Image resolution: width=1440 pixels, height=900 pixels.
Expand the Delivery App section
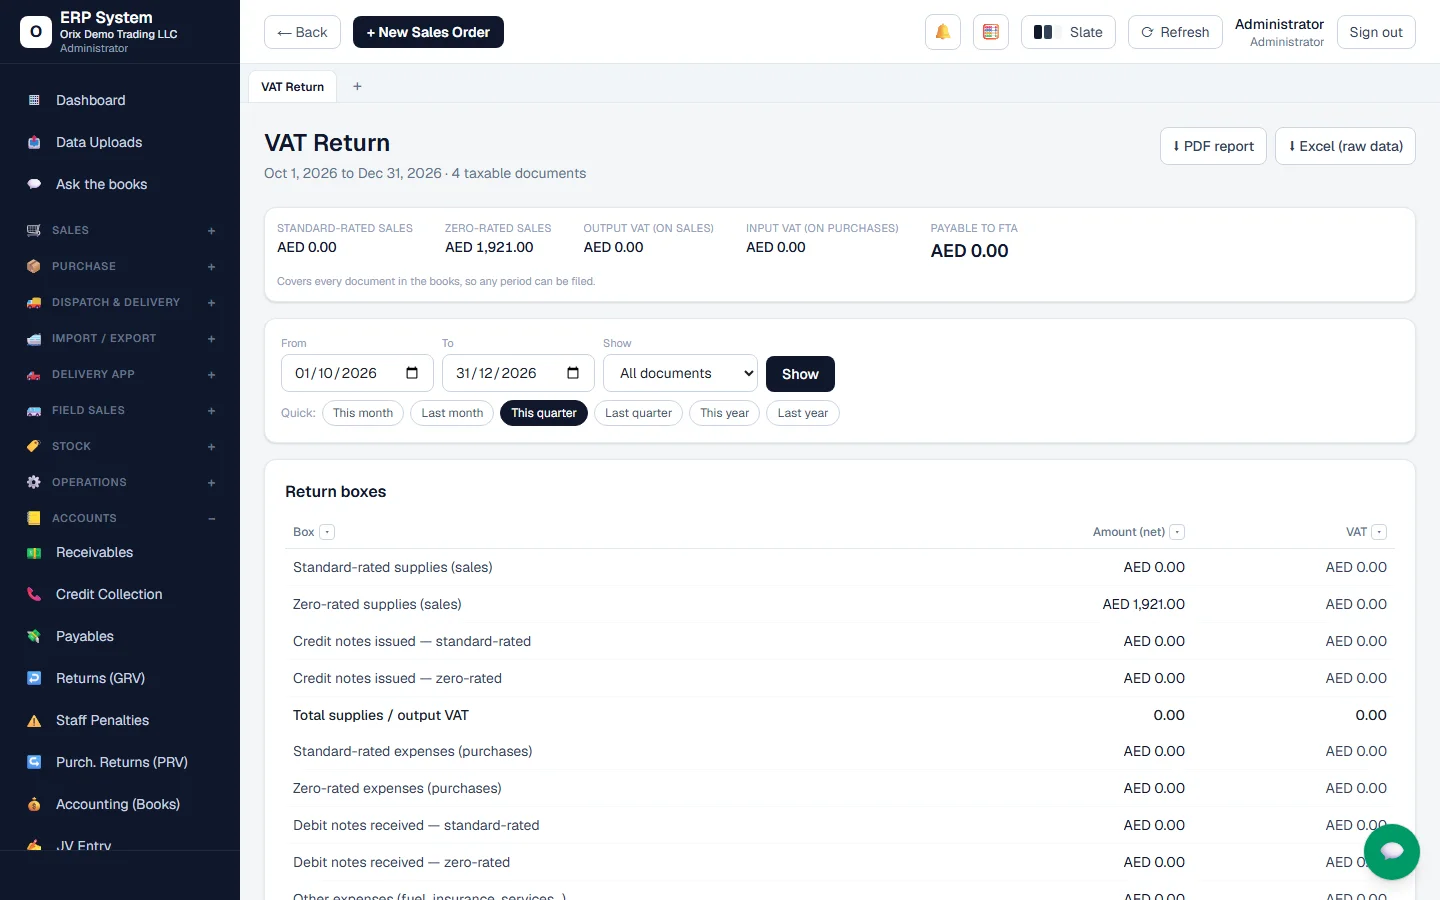(211, 375)
